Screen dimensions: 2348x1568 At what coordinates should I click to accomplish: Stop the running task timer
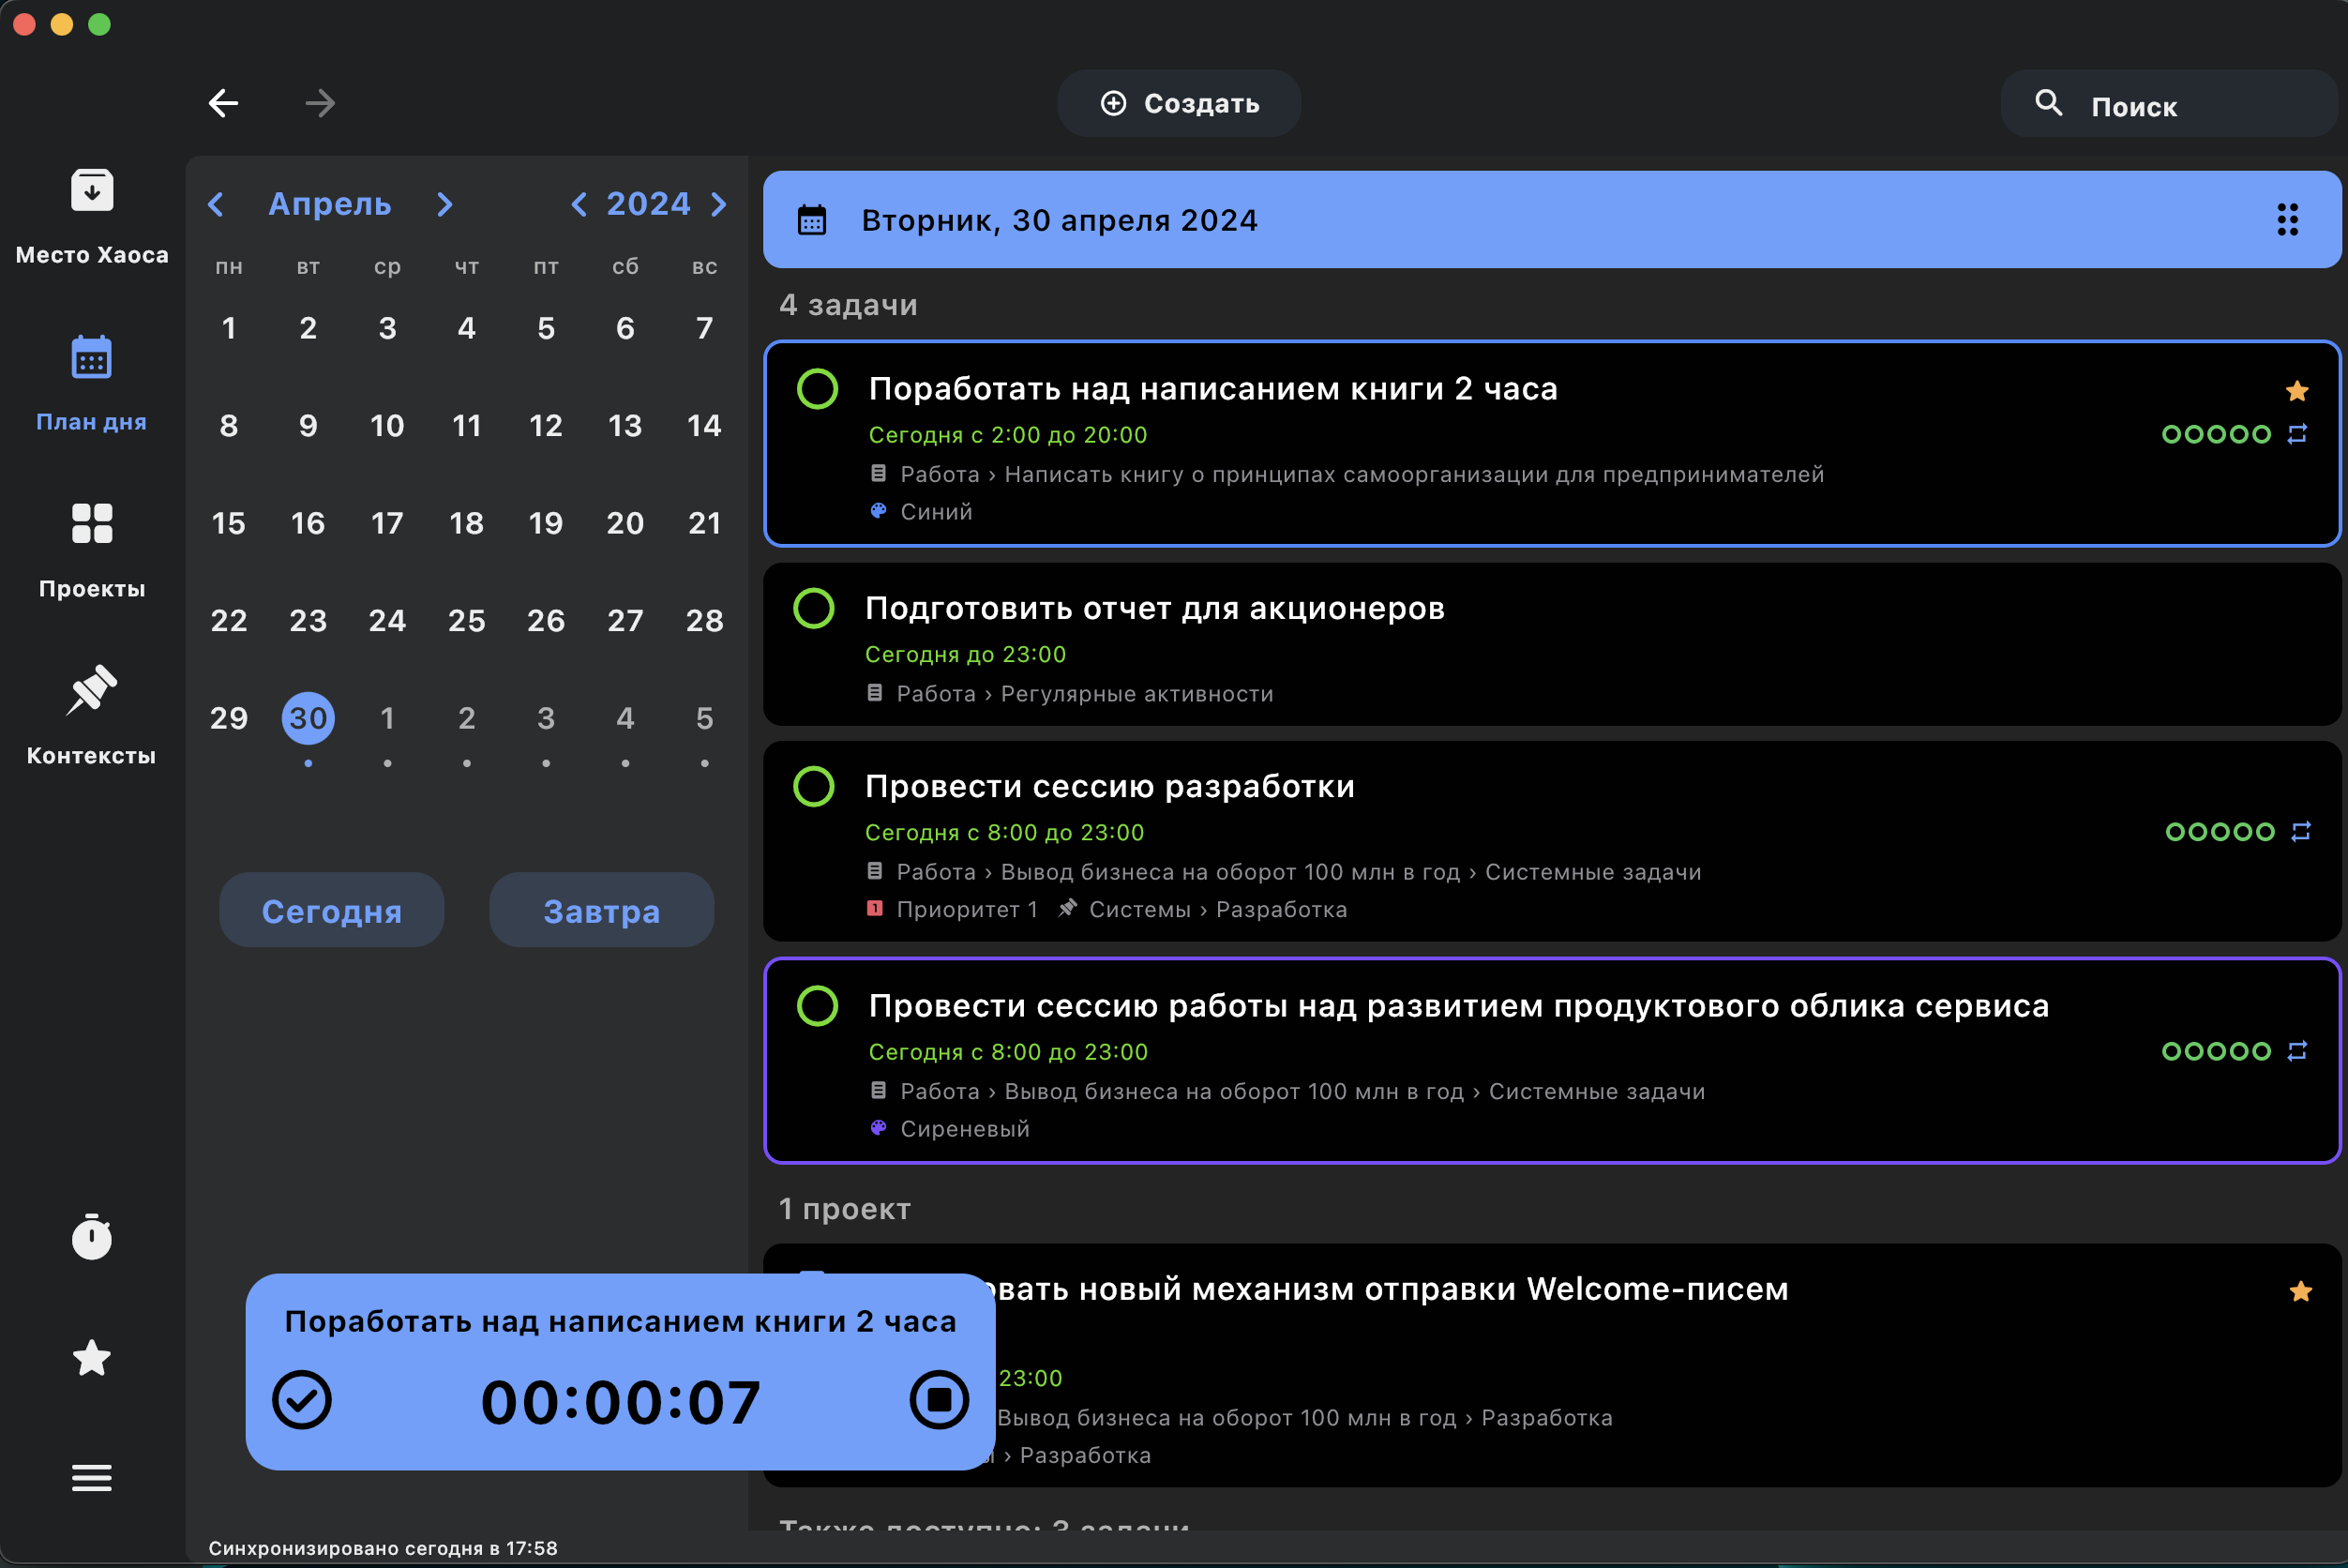click(x=939, y=1400)
